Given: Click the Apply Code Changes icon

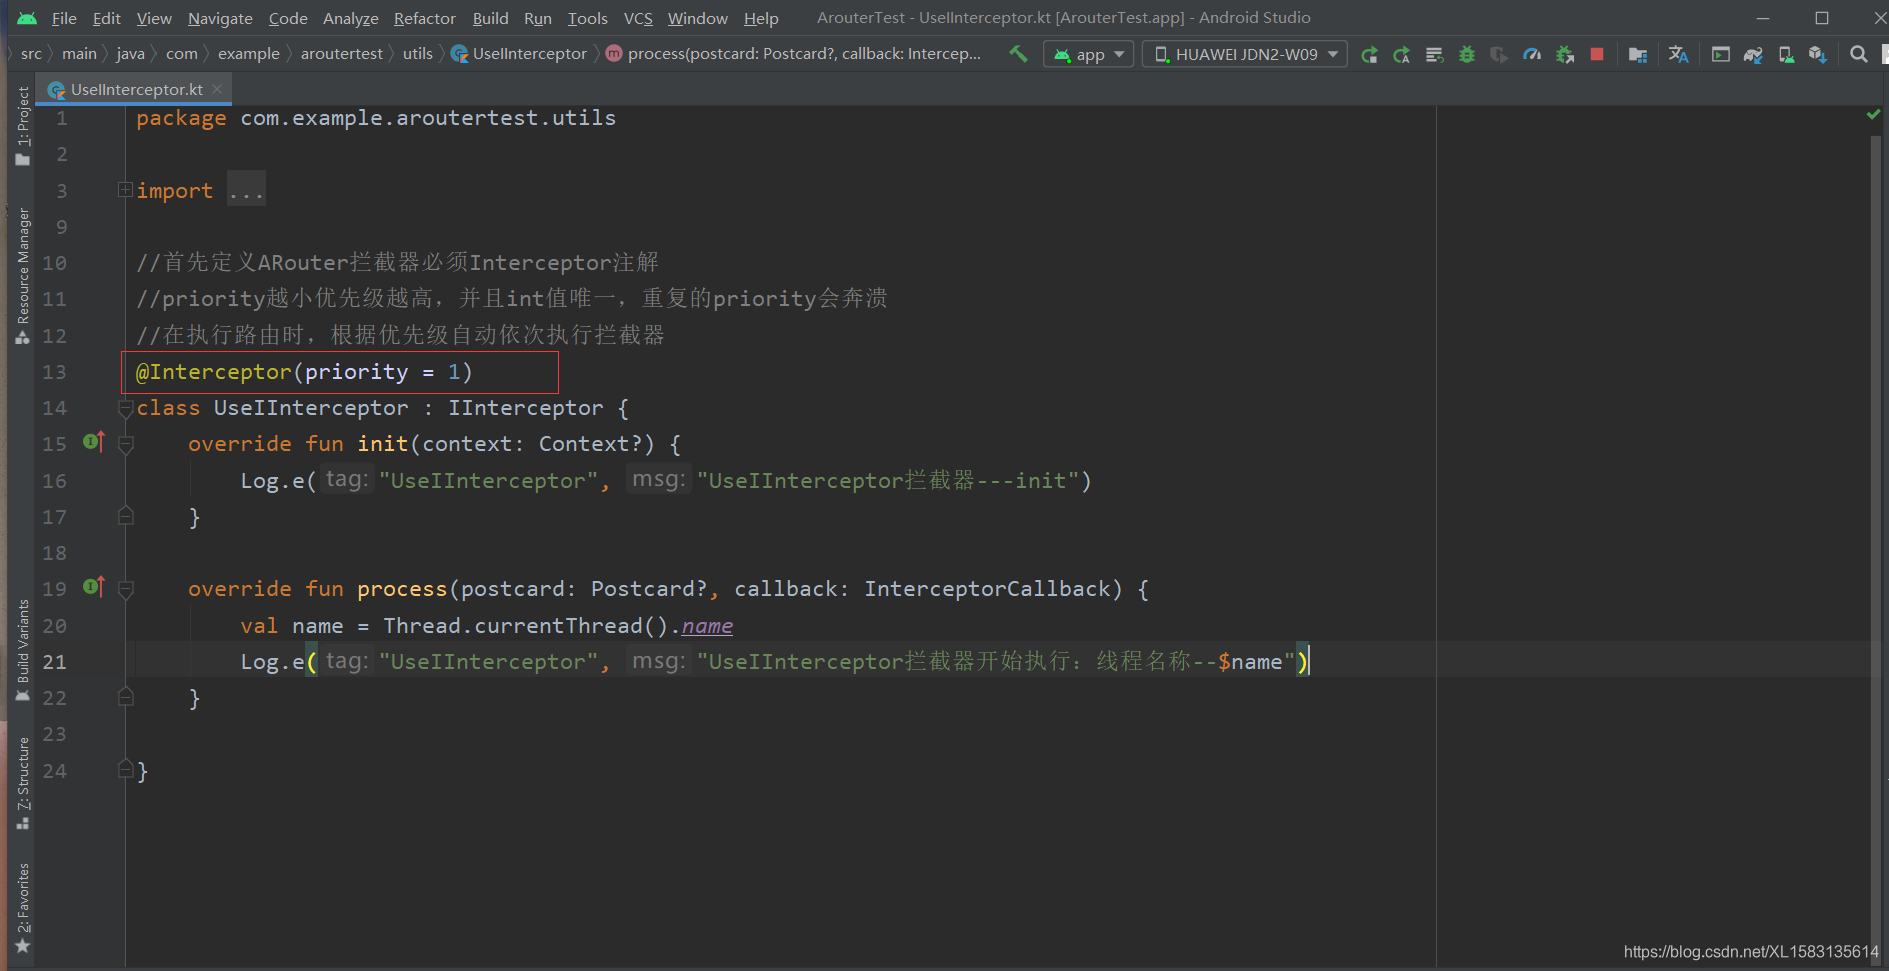Looking at the screenshot, I should click(x=1402, y=54).
